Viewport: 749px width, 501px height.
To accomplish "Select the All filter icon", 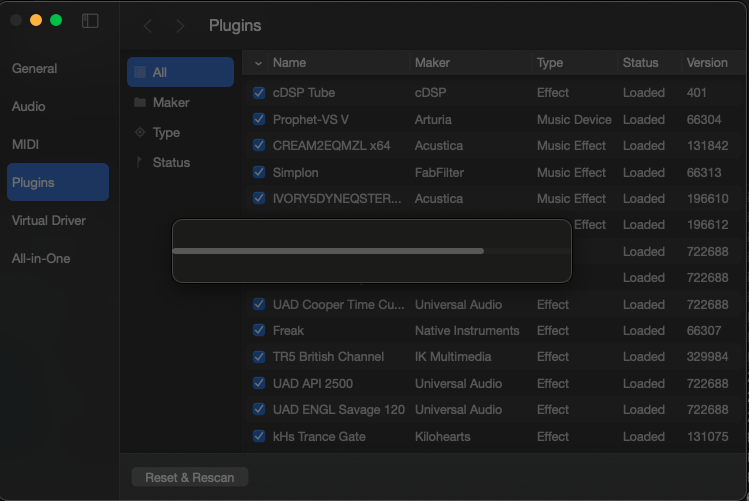I will [x=140, y=72].
